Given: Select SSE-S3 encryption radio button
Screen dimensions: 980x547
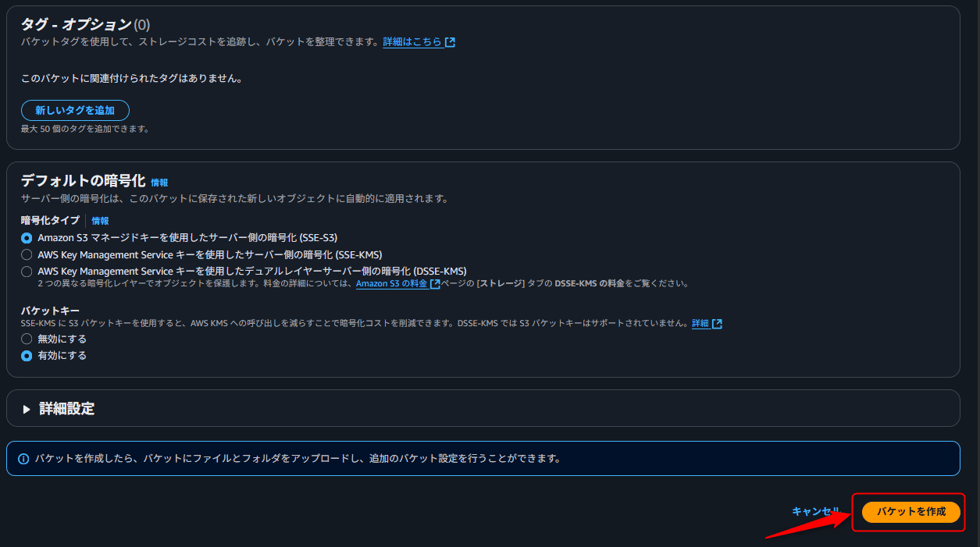Looking at the screenshot, I should click(x=26, y=238).
